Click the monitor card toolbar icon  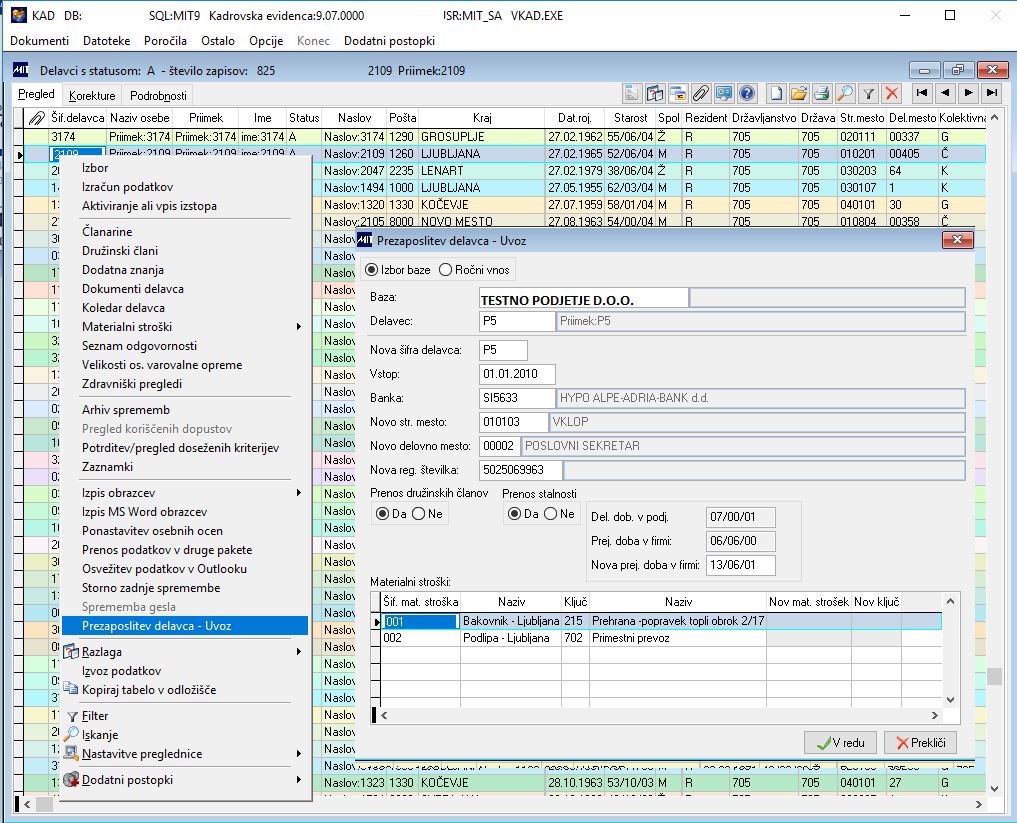[724, 93]
